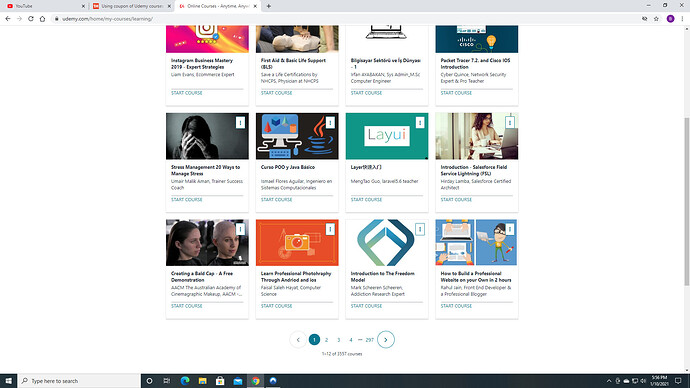The height and width of the screenshot is (388, 690).
Task: Click the Packet Tracer Cisco course thumbnail
Action: click(477, 39)
